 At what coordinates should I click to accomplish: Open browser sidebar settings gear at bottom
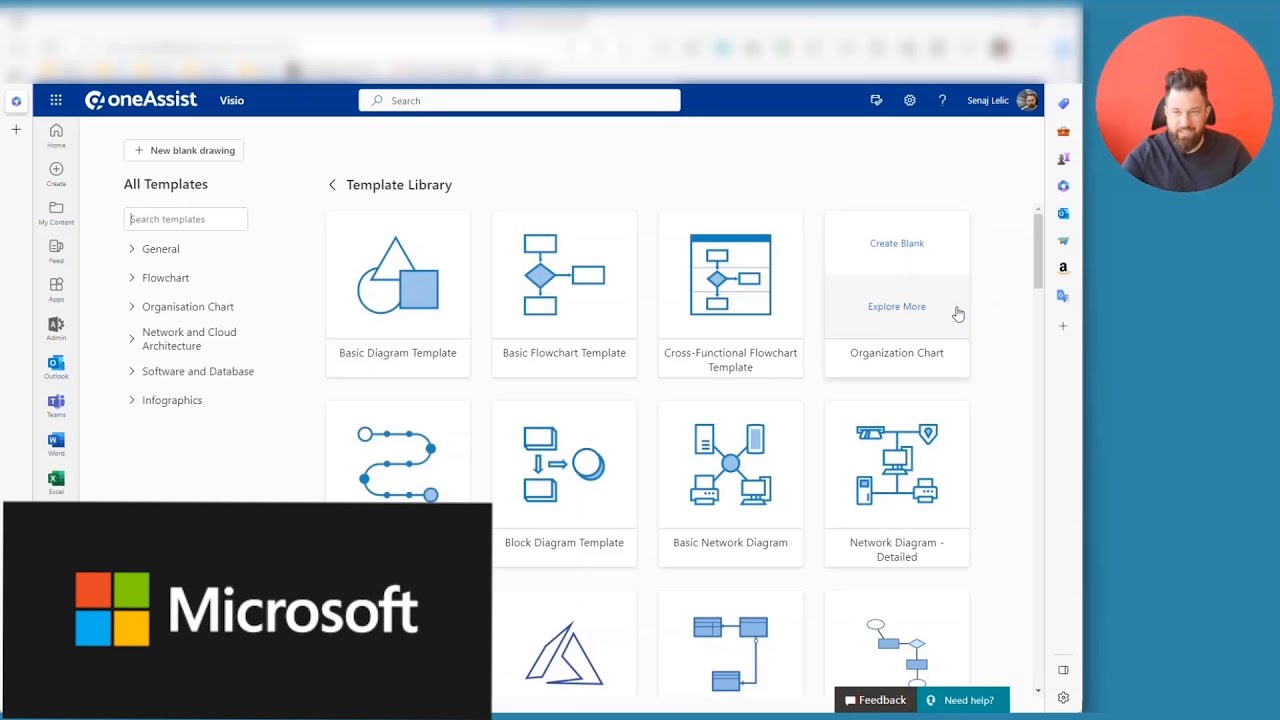coord(1063,698)
